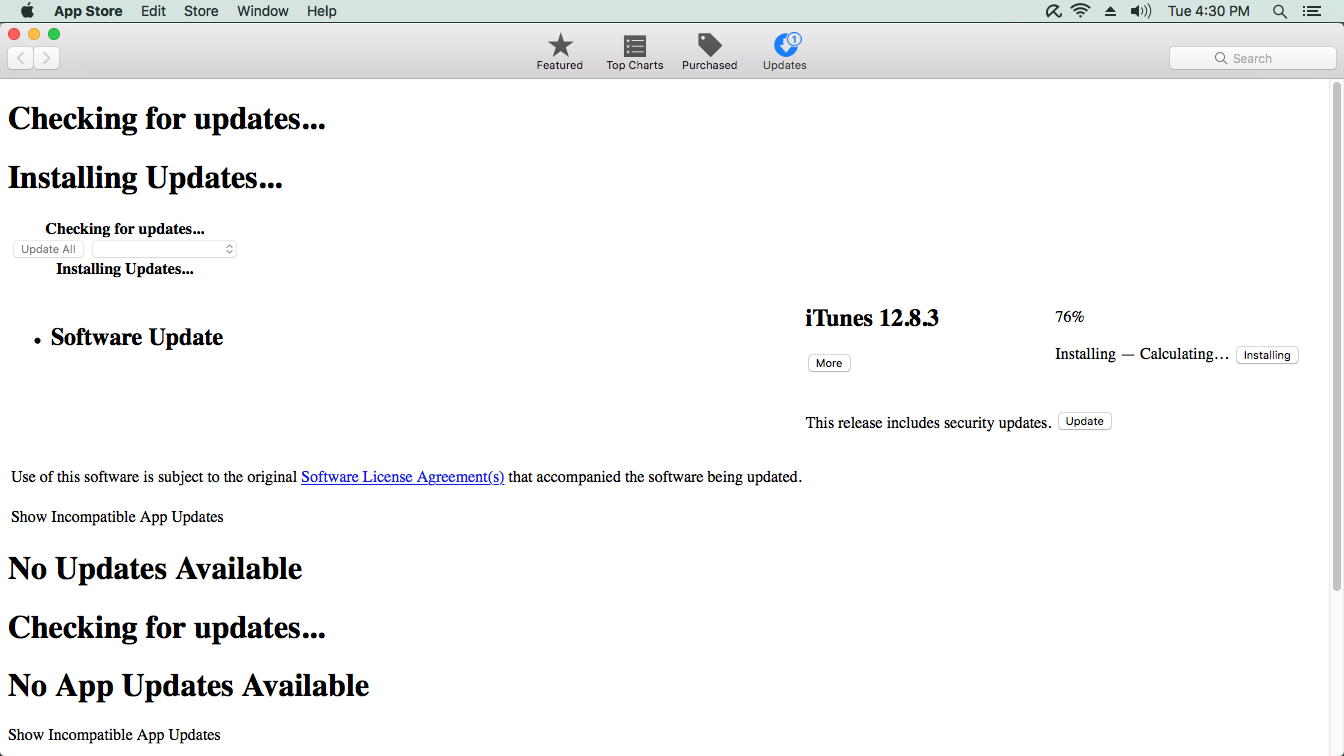
Task: Open Spotlight search magnifier icon
Action: tap(1280, 11)
